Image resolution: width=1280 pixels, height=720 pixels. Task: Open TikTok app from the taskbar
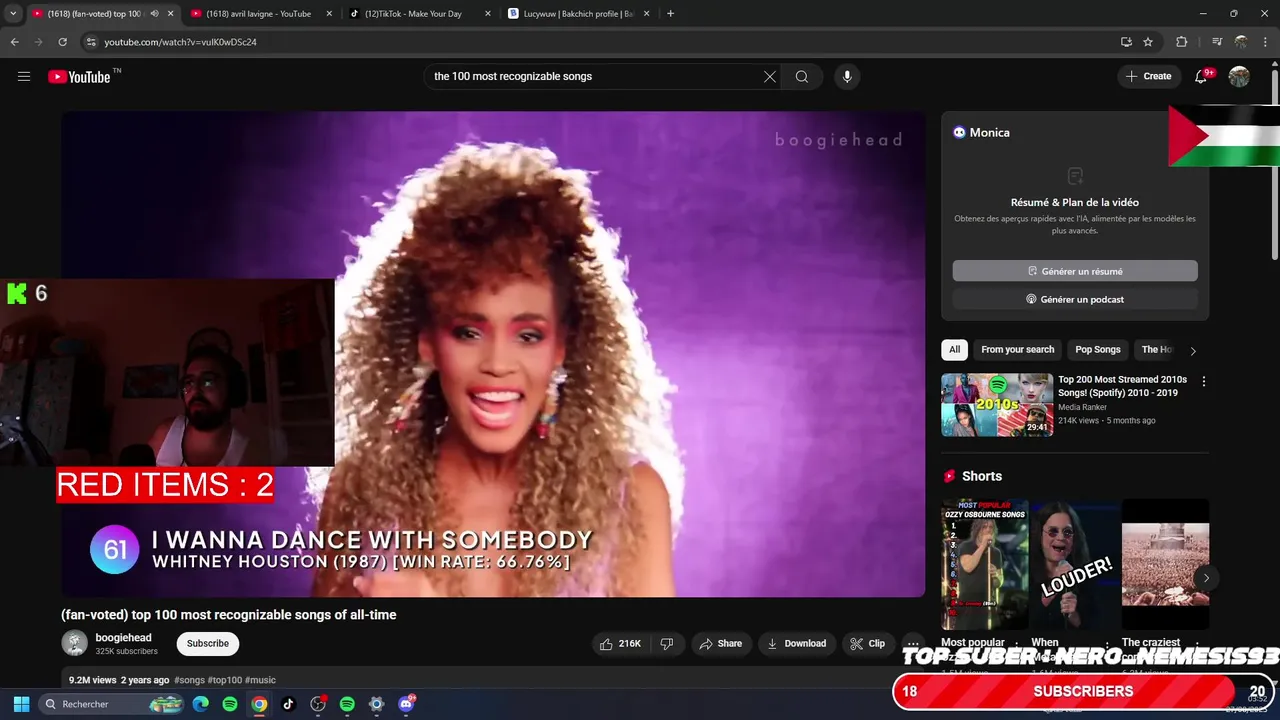click(288, 704)
